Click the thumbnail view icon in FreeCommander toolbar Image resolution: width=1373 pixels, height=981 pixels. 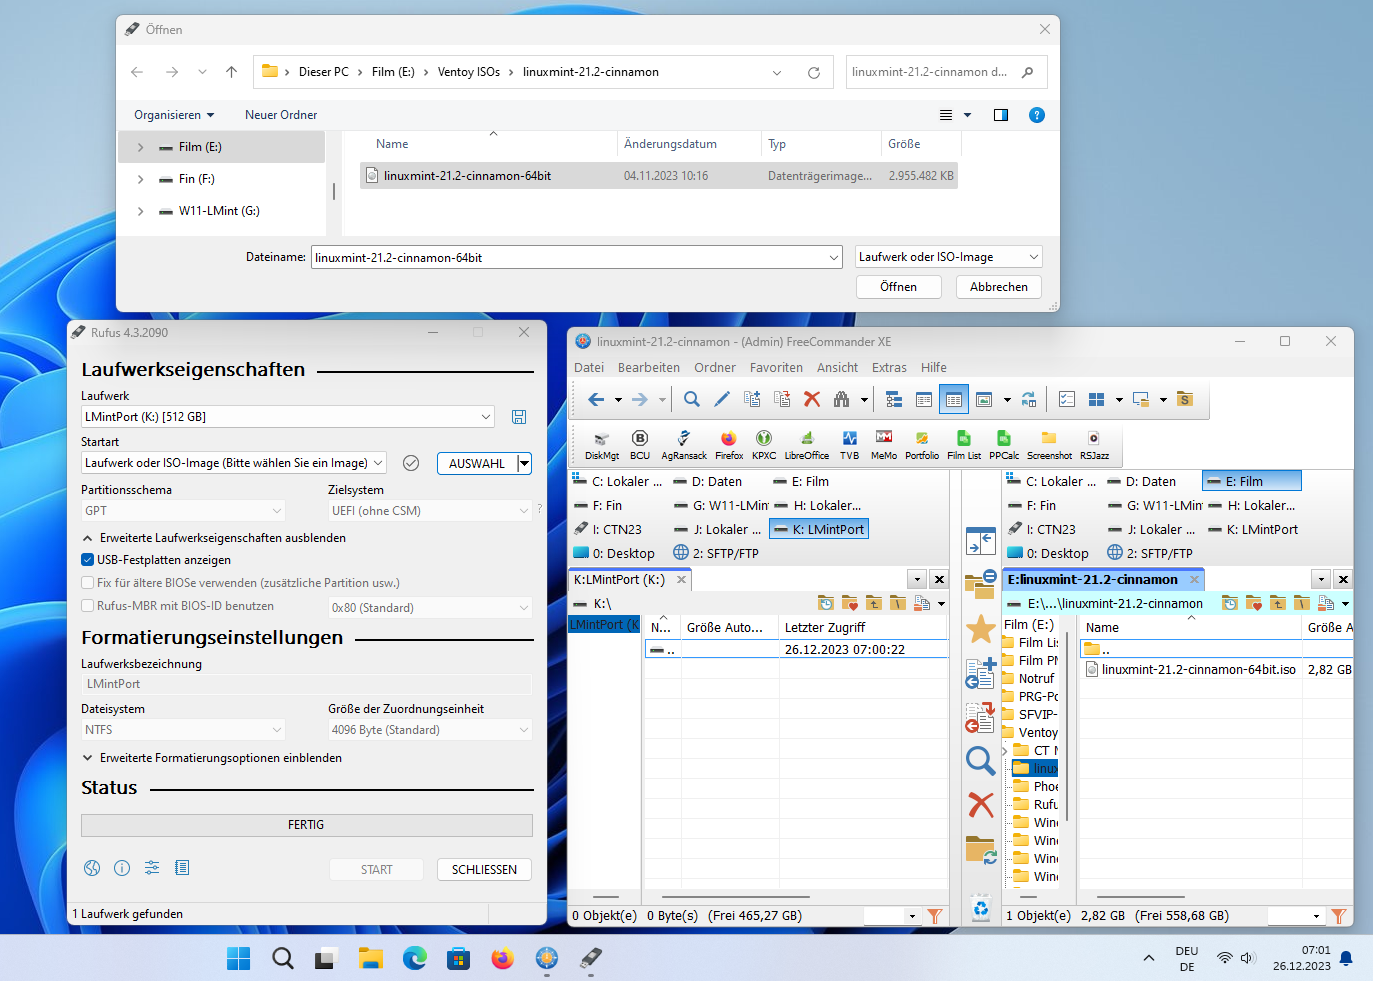point(984,399)
